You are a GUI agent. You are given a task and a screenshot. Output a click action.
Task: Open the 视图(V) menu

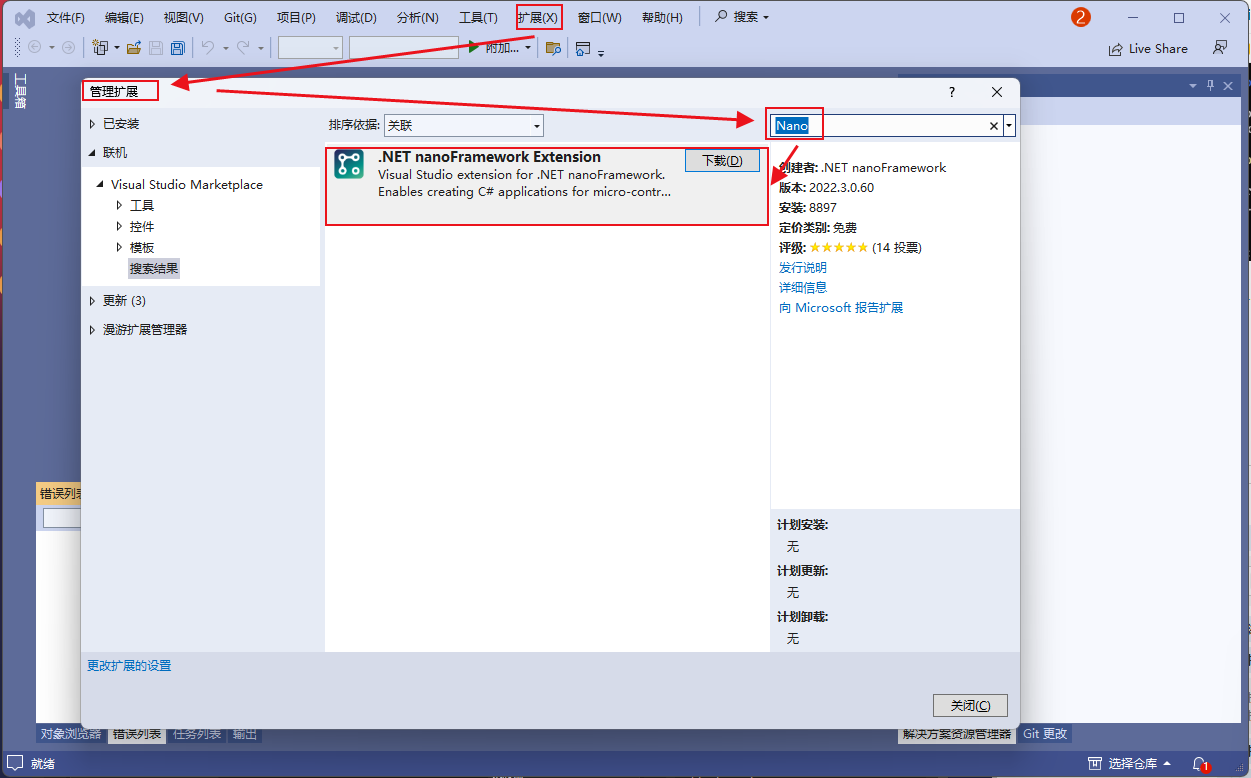click(x=183, y=18)
